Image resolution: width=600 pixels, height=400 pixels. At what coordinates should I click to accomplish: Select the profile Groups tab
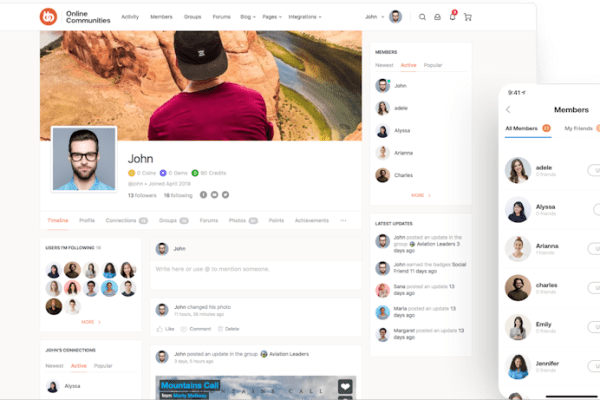click(174, 220)
